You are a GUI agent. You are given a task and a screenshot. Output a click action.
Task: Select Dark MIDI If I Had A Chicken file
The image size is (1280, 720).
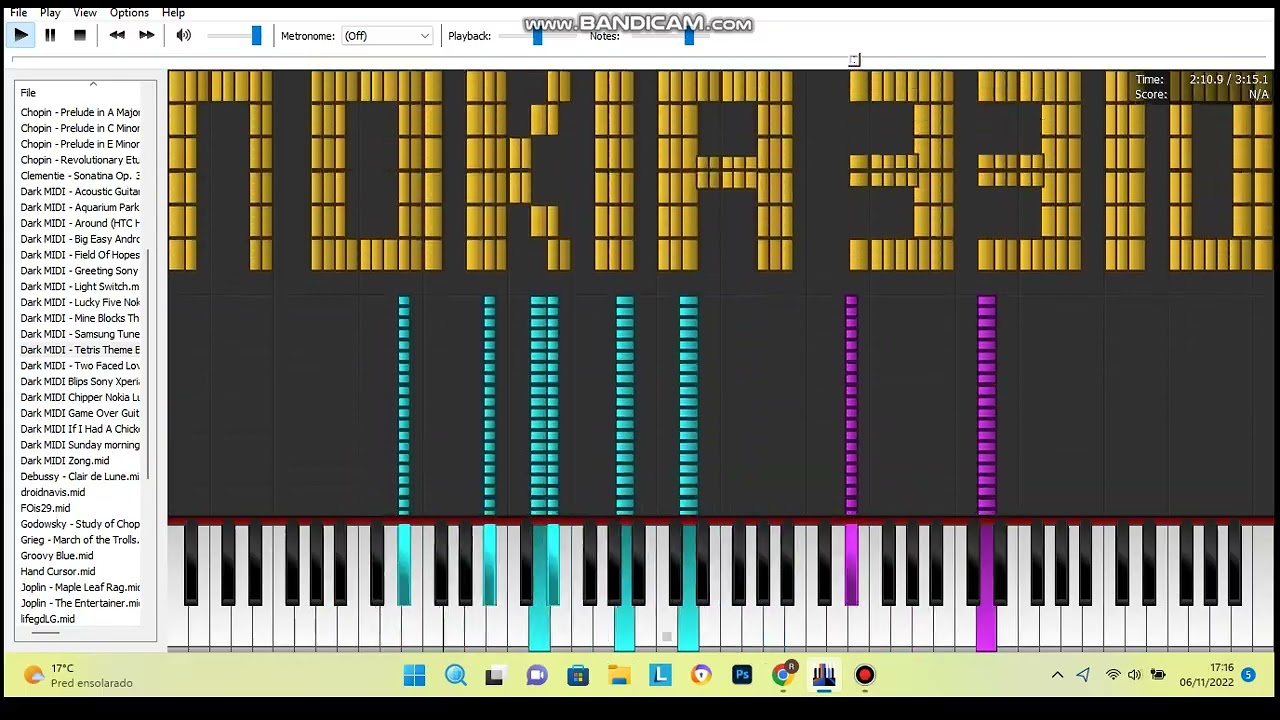tap(80, 429)
